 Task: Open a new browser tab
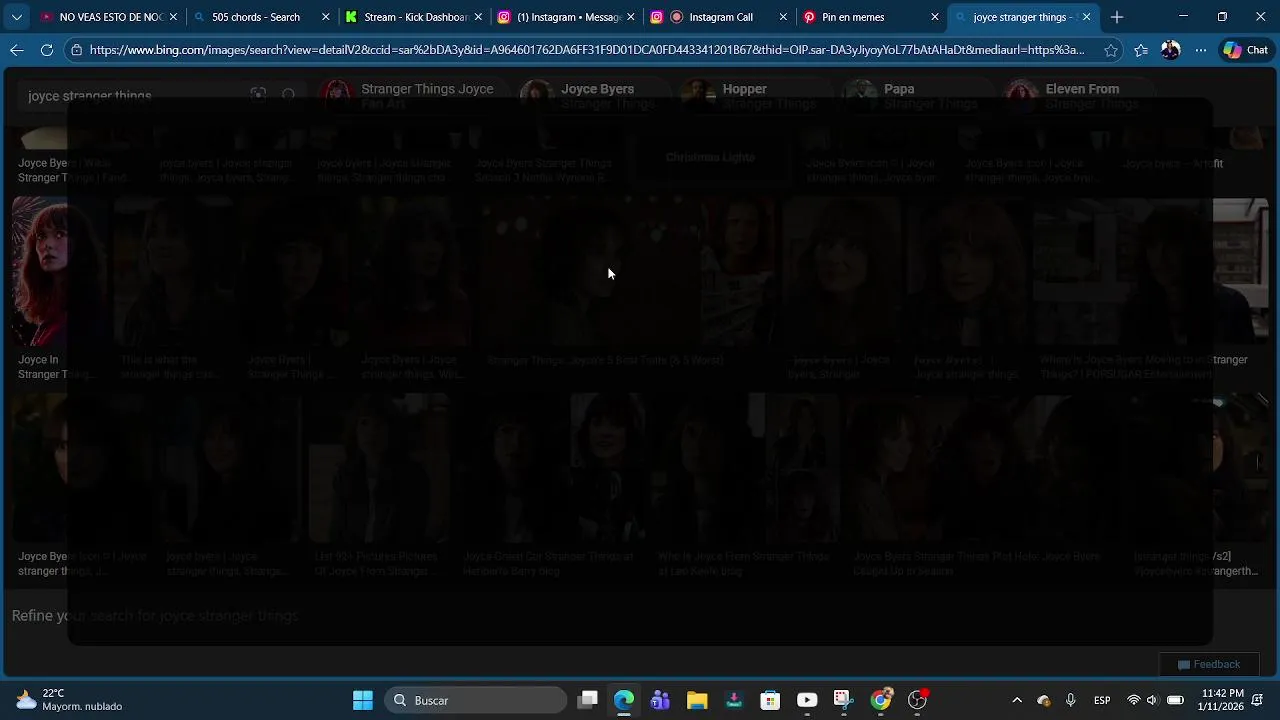click(1117, 17)
